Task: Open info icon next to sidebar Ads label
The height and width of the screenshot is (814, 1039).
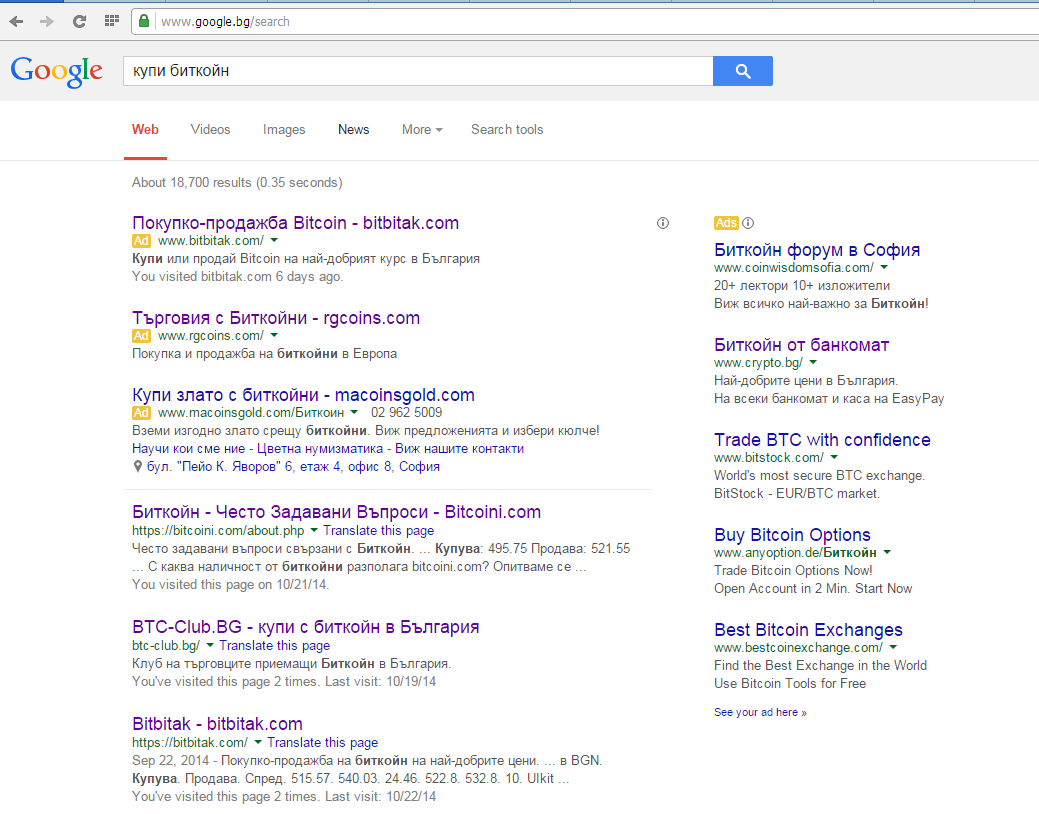Action: (748, 223)
